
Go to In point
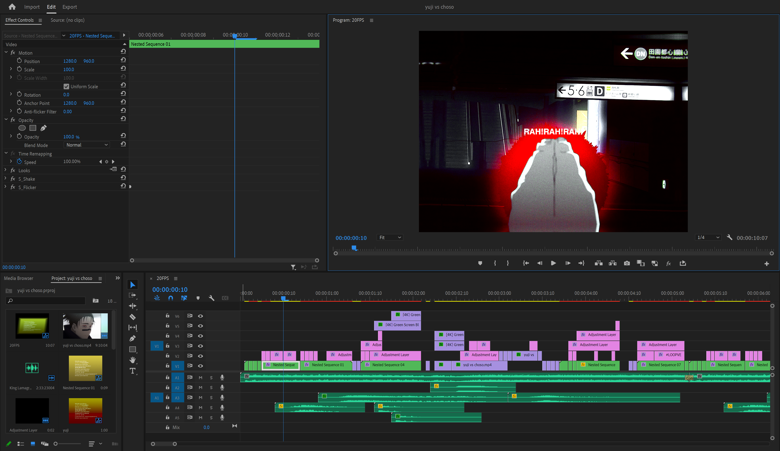tap(526, 264)
